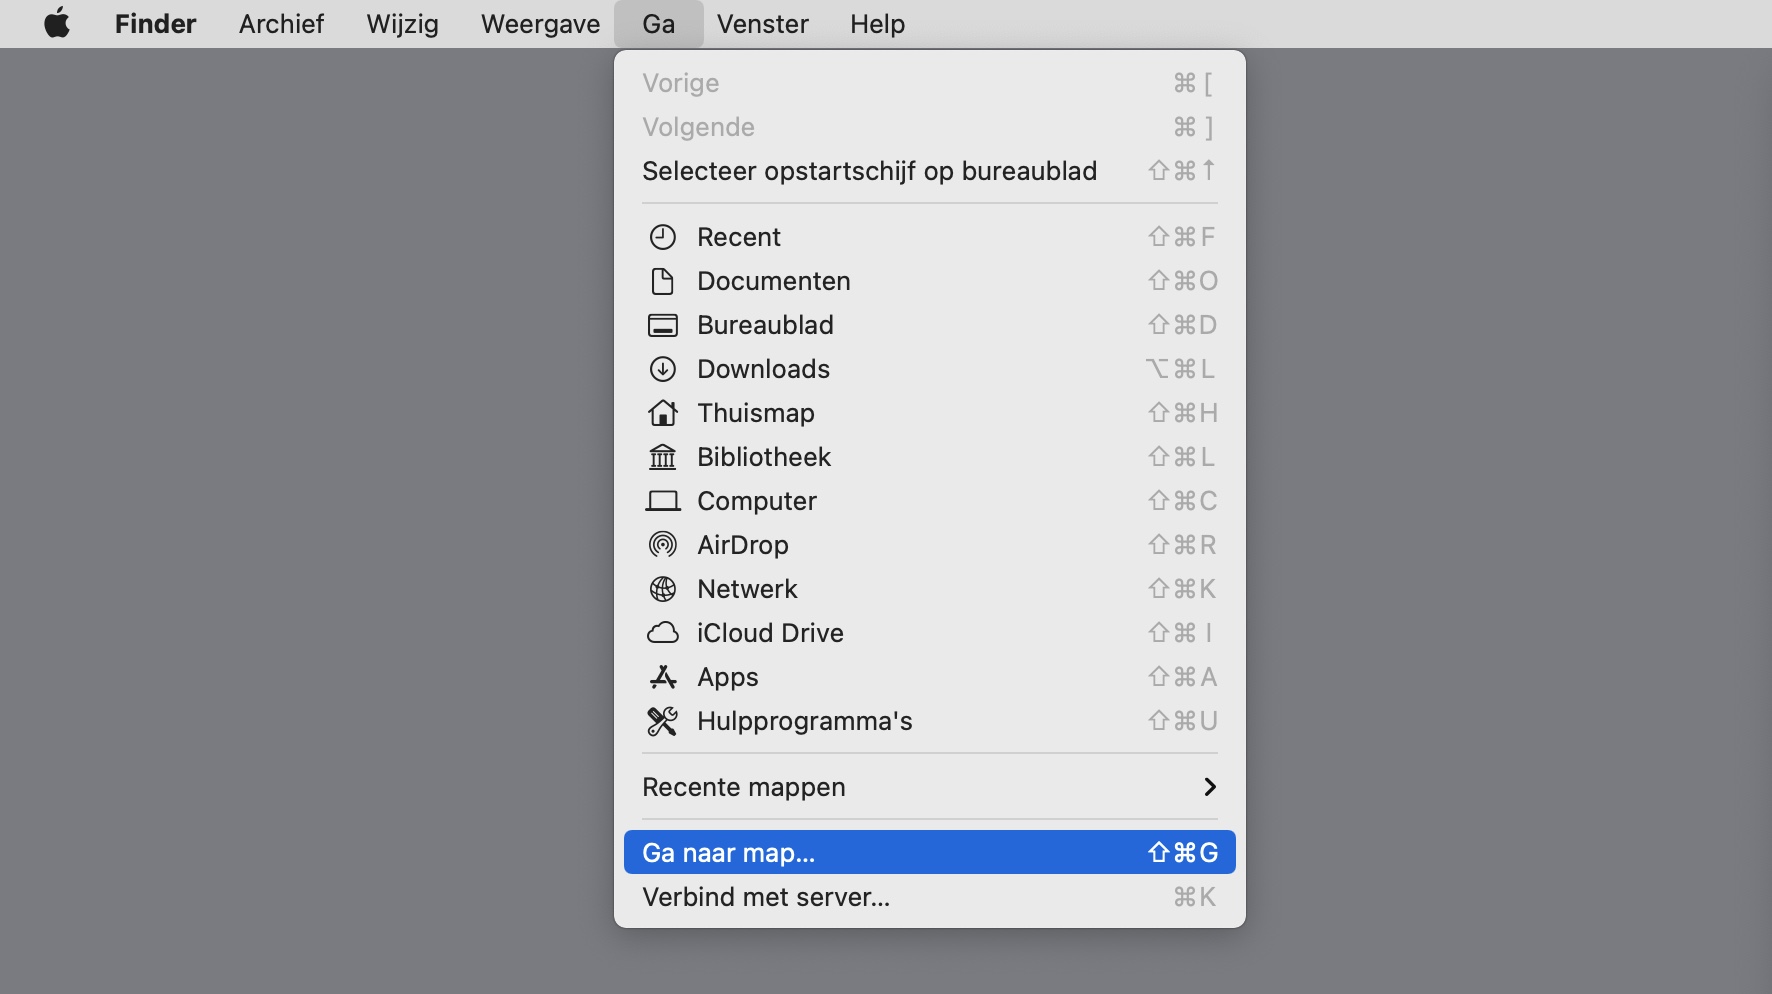Image resolution: width=1772 pixels, height=994 pixels.
Task: Go to Bureaublad label
Action: [x=765, y=325]
